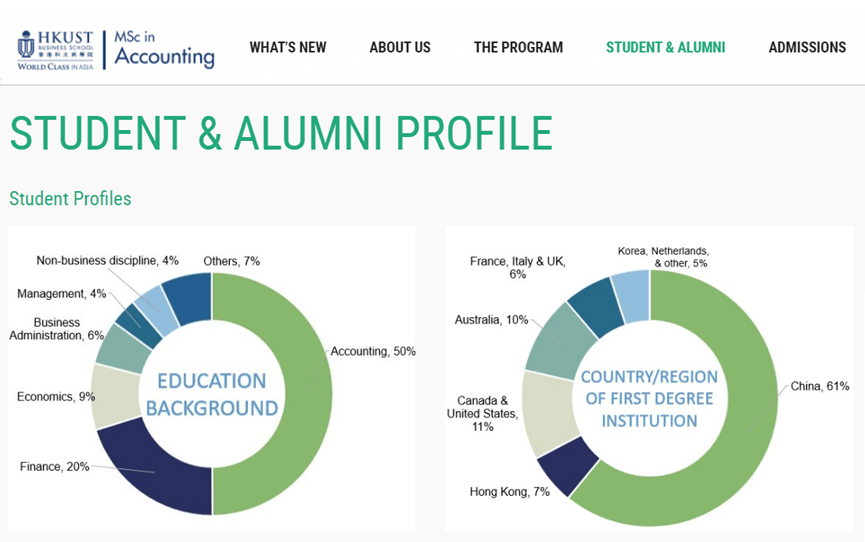Viewport: 865px width, 542px height.
Task: Click the MSc in Accounting logo text
Action: [164, 50]
